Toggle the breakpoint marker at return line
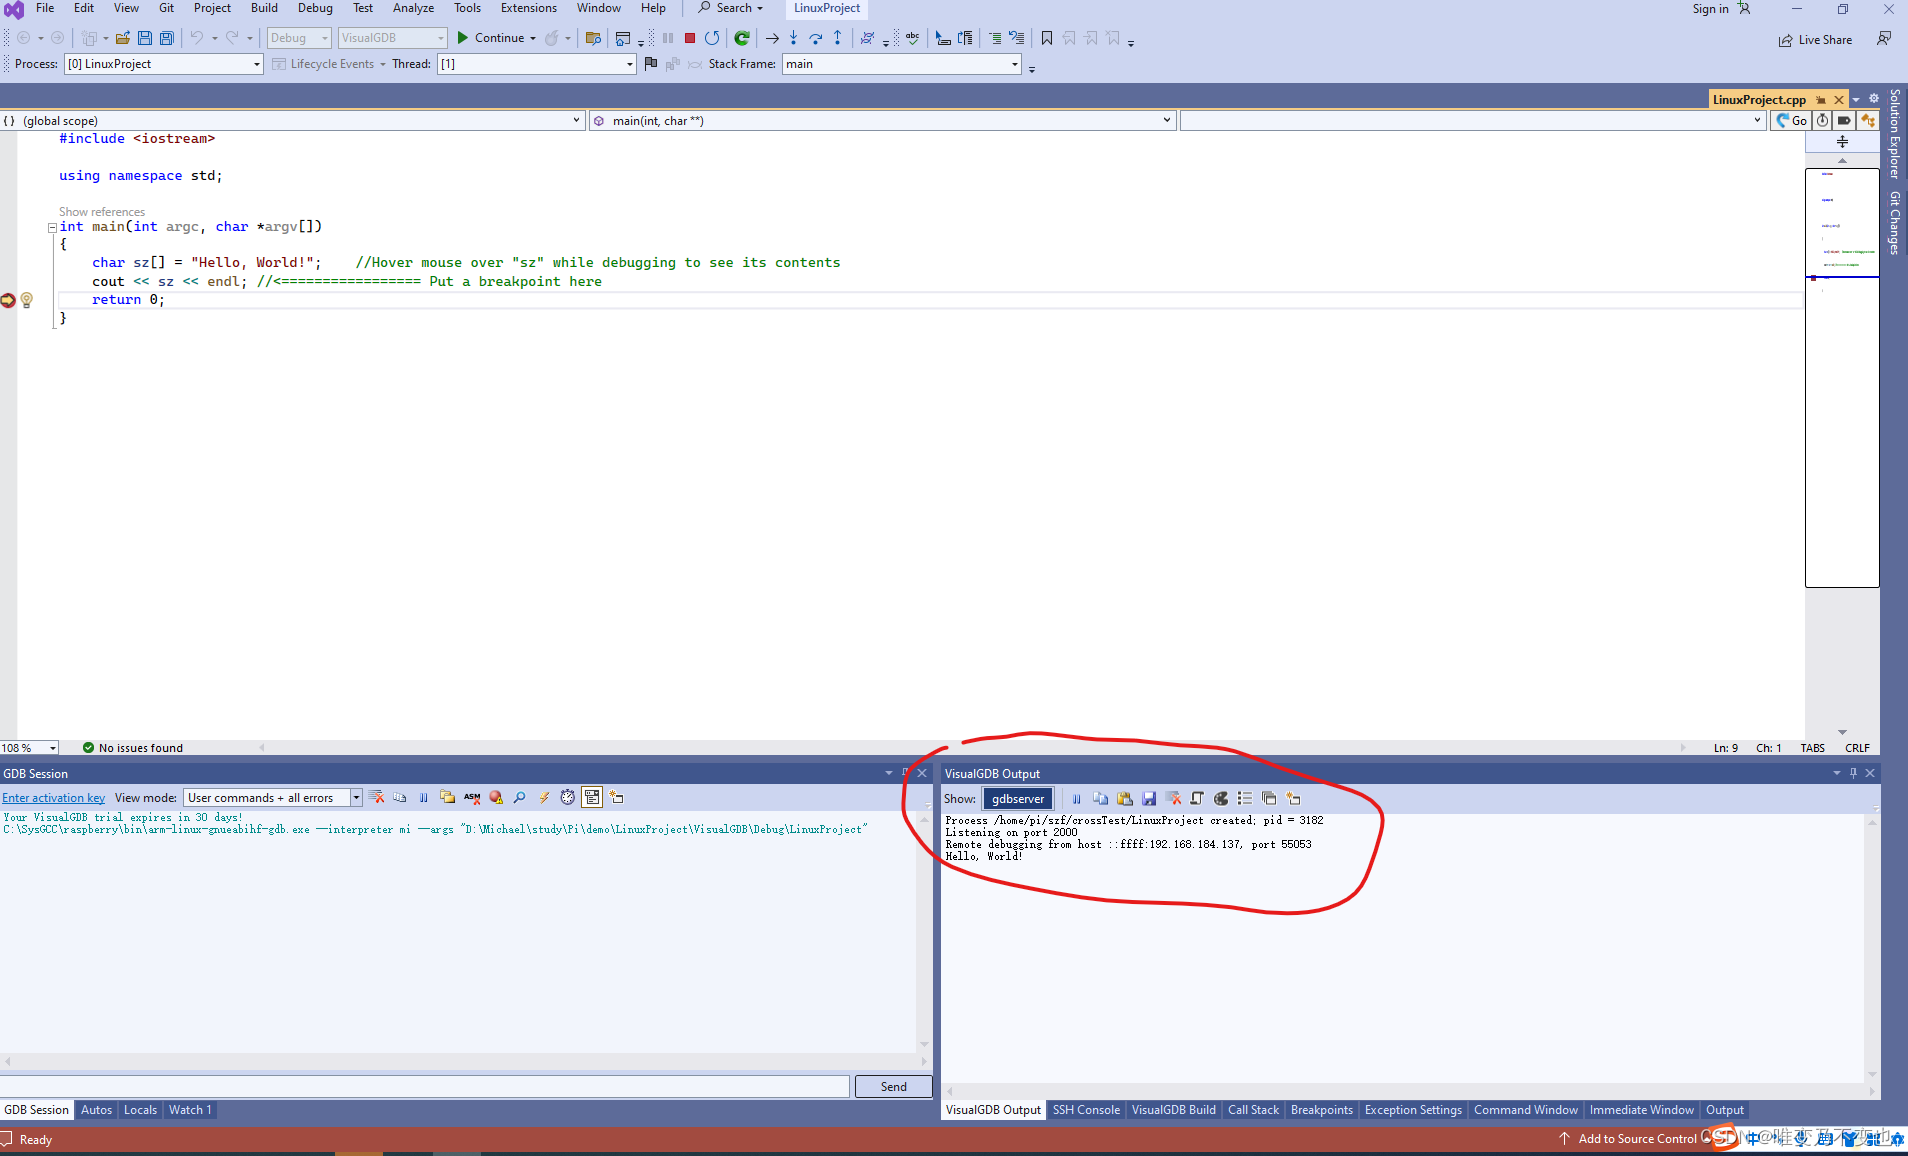The image size is (1908, 1156). click(8, 300)
